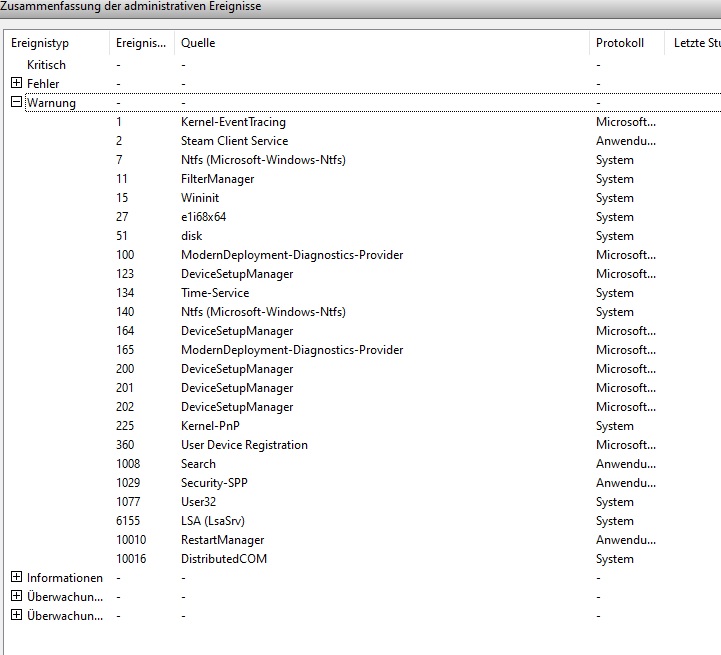Select the e1i68x64 event row
Viewport: 721px width, 655px height.
click(x=362, y=217)
